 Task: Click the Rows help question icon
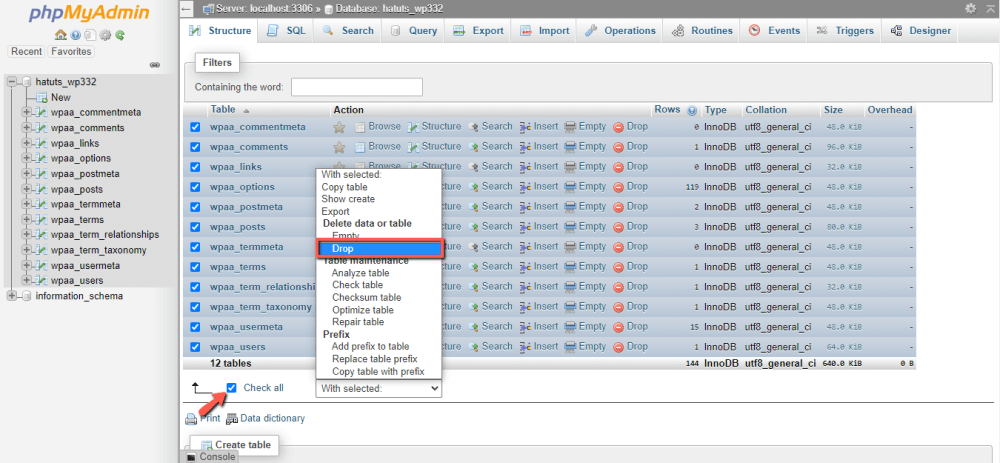coord(691,110)
